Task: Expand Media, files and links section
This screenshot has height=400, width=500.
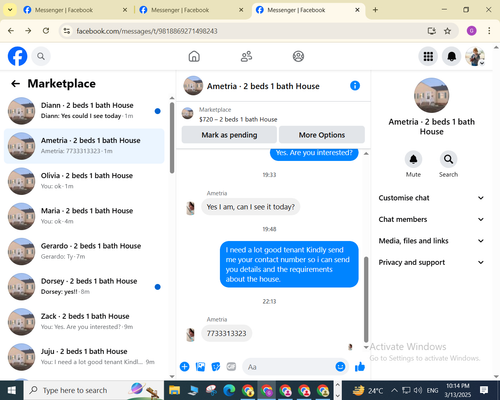Action: point(431,241)
